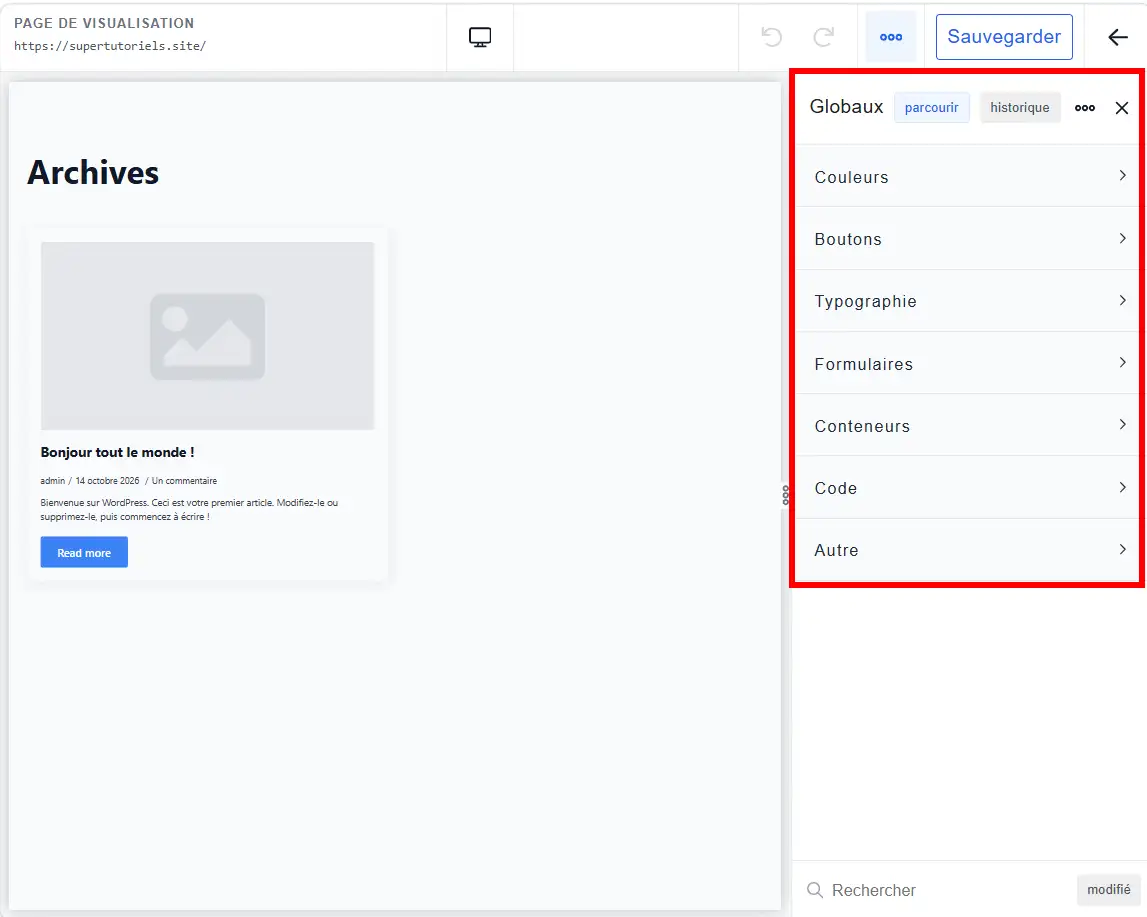The height and width of the screenshot is (917, 1147).
Task: Click the admin author link
Action: pyautogui.click(x=53, y=480)
